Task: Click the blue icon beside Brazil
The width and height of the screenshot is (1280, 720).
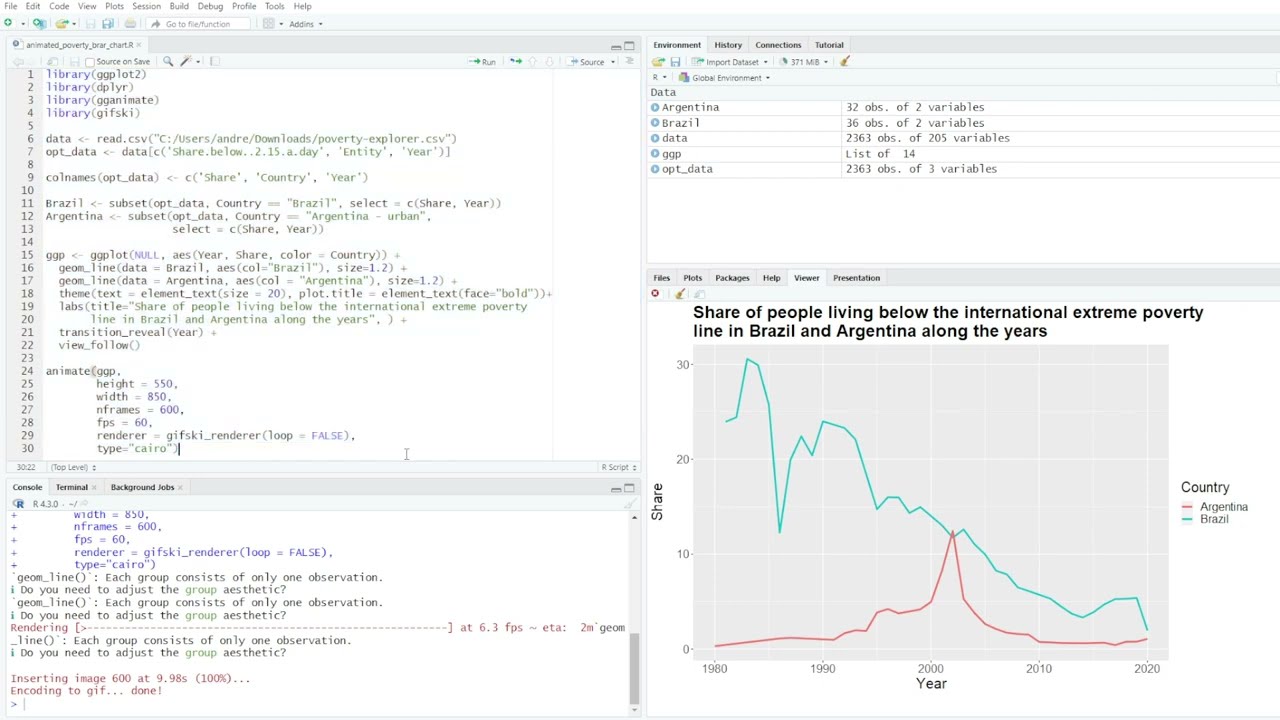Action: pyautogui.click(x=655, y=123)
